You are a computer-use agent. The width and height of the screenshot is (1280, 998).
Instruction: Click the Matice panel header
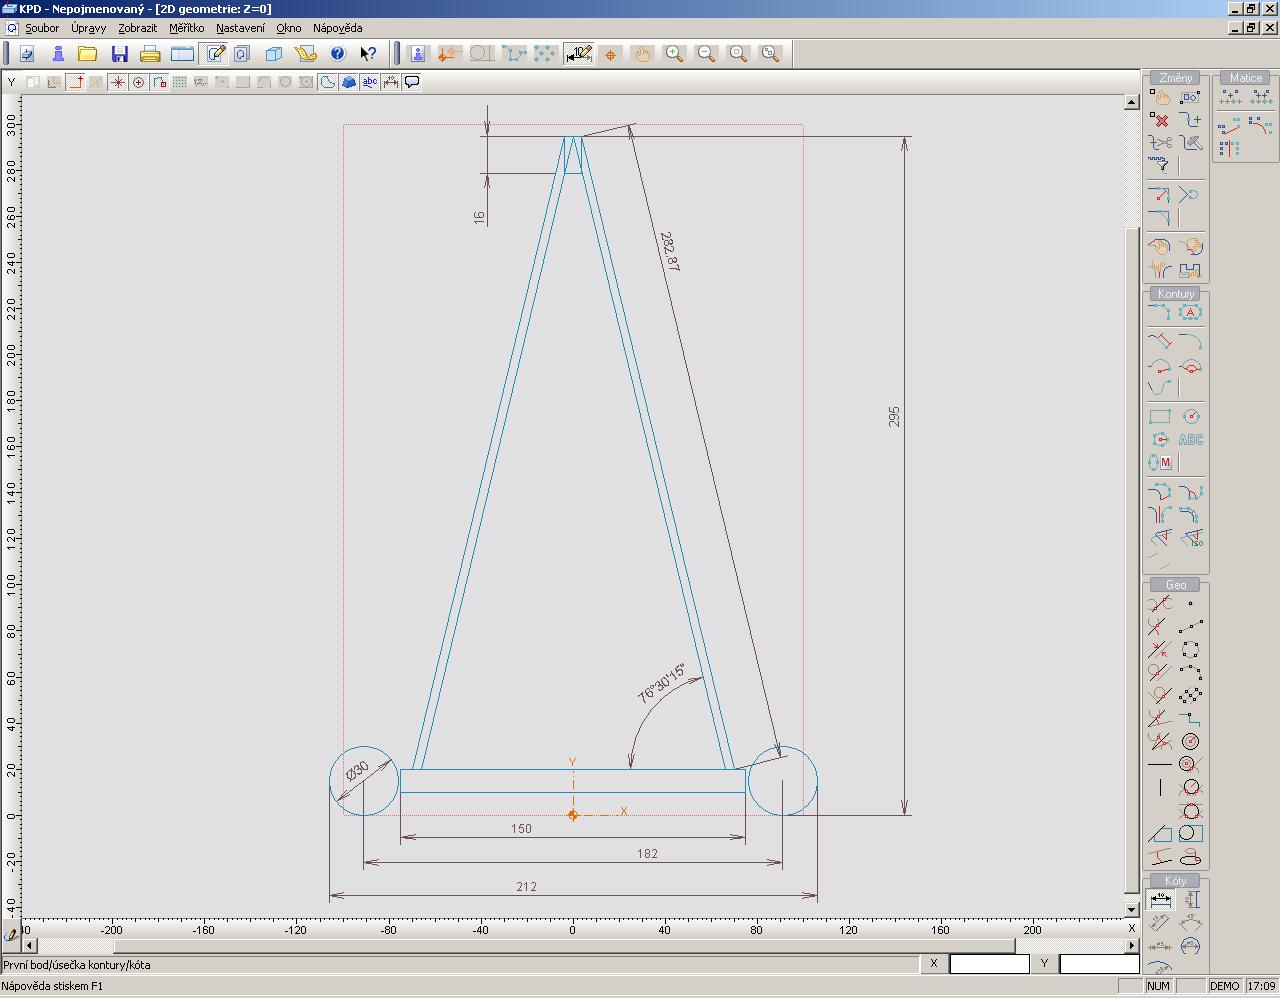tap(1245, 78)
